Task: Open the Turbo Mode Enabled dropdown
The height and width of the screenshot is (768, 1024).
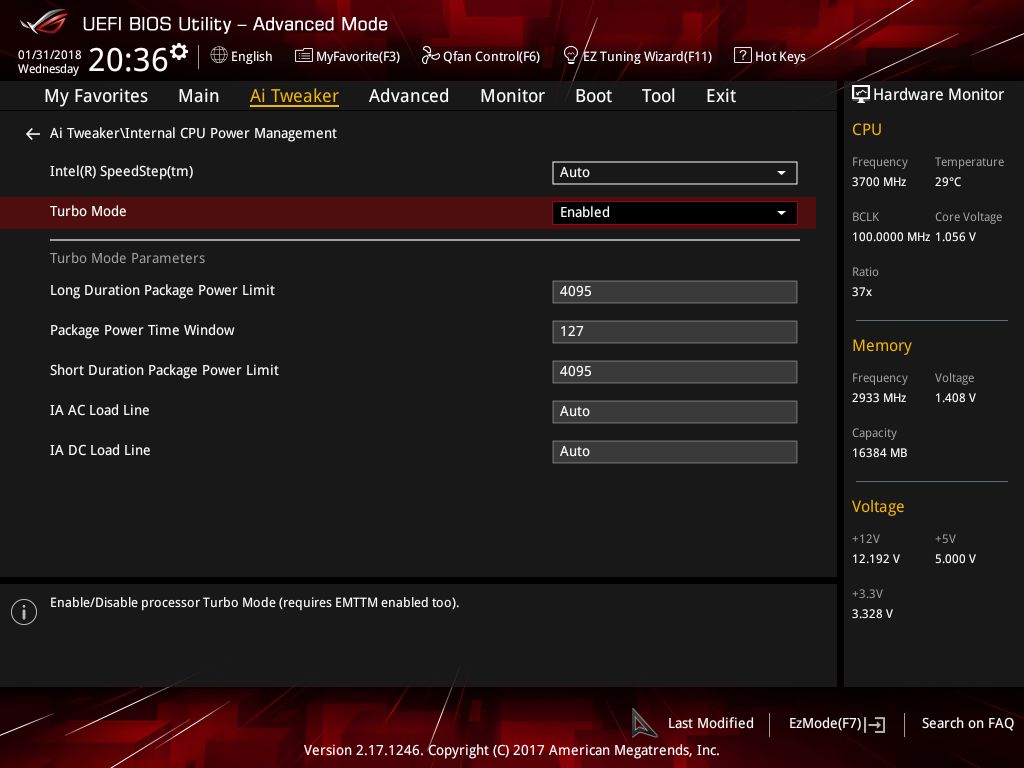Action: [674, 213]
